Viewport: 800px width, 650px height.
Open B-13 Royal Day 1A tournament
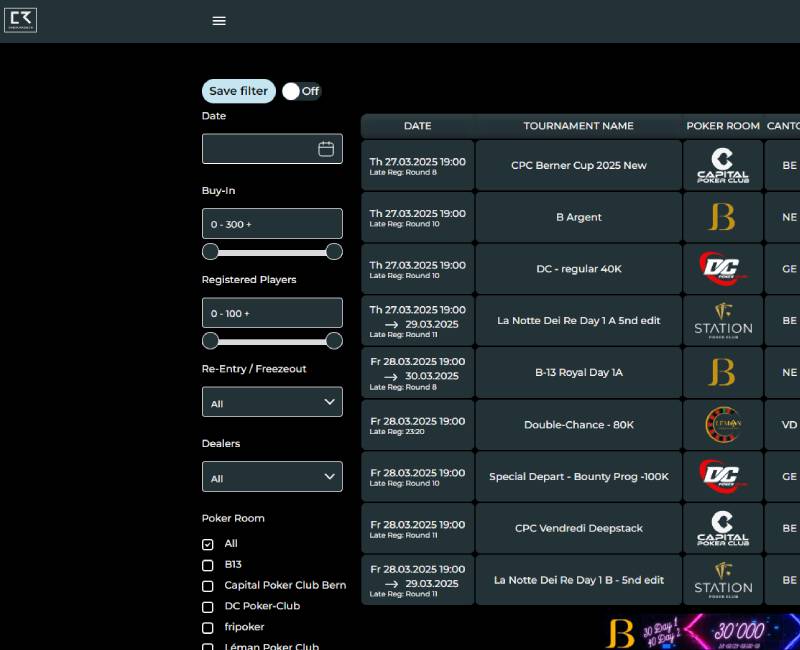pyautogui.click(x=578, y=373)
